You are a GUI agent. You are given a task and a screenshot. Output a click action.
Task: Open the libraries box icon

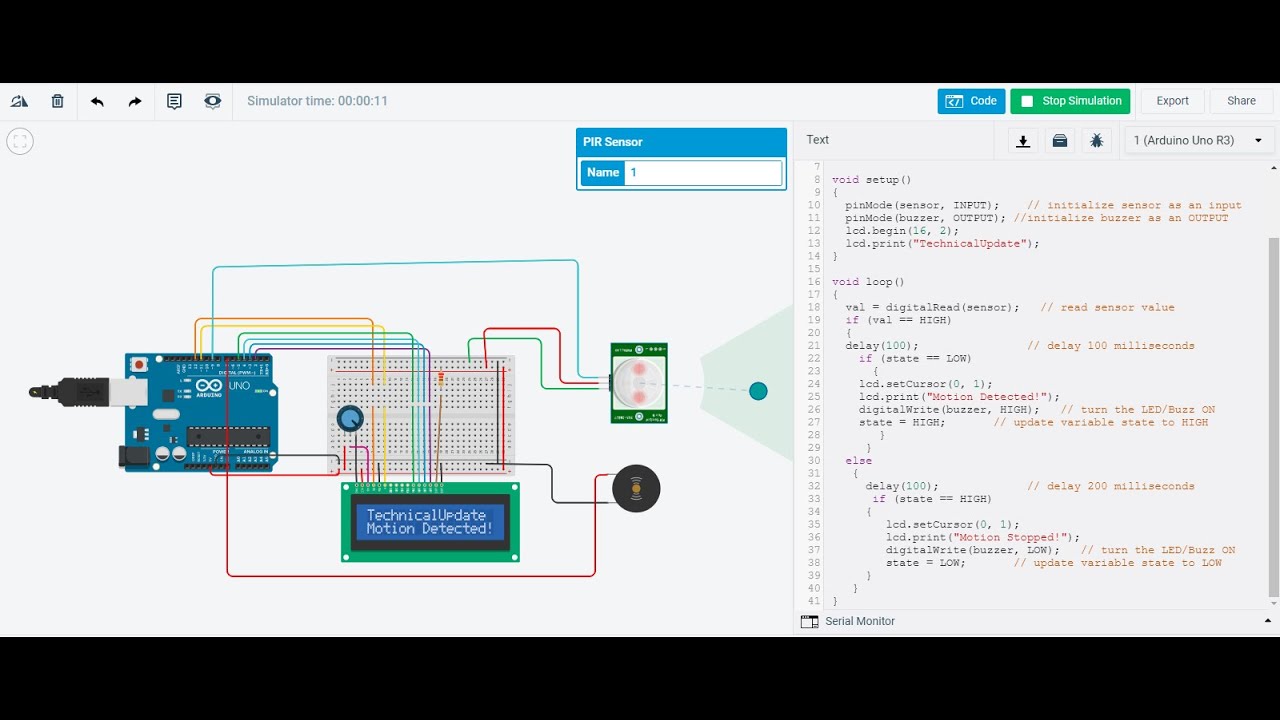coord(1060,141)
